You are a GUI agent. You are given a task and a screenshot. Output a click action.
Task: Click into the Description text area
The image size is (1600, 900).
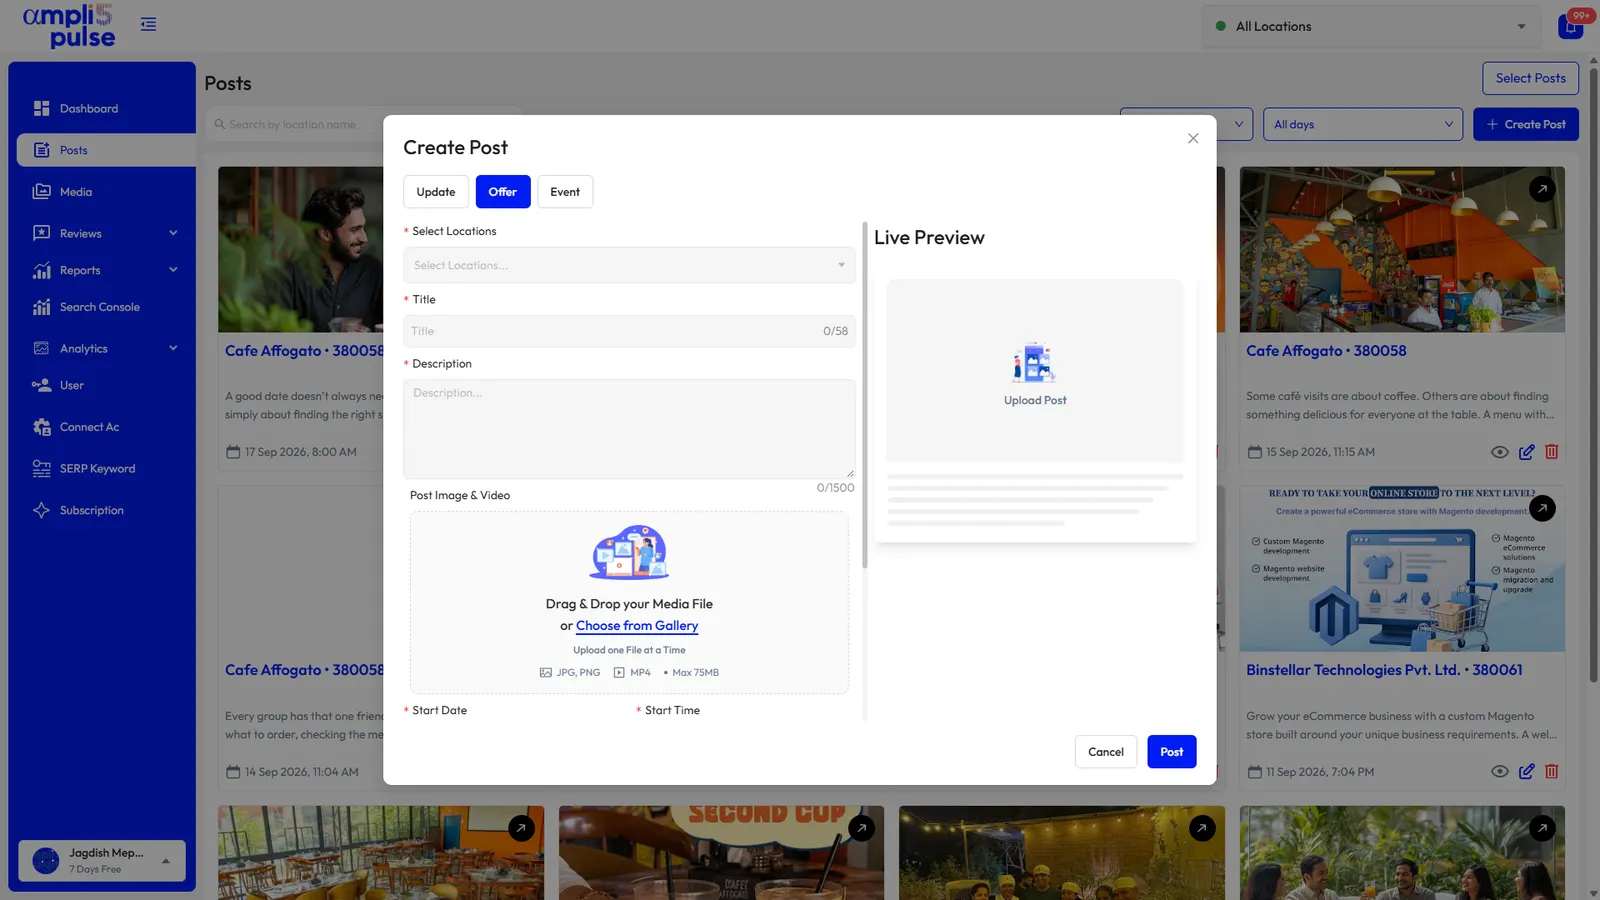[x=630, y=429]
